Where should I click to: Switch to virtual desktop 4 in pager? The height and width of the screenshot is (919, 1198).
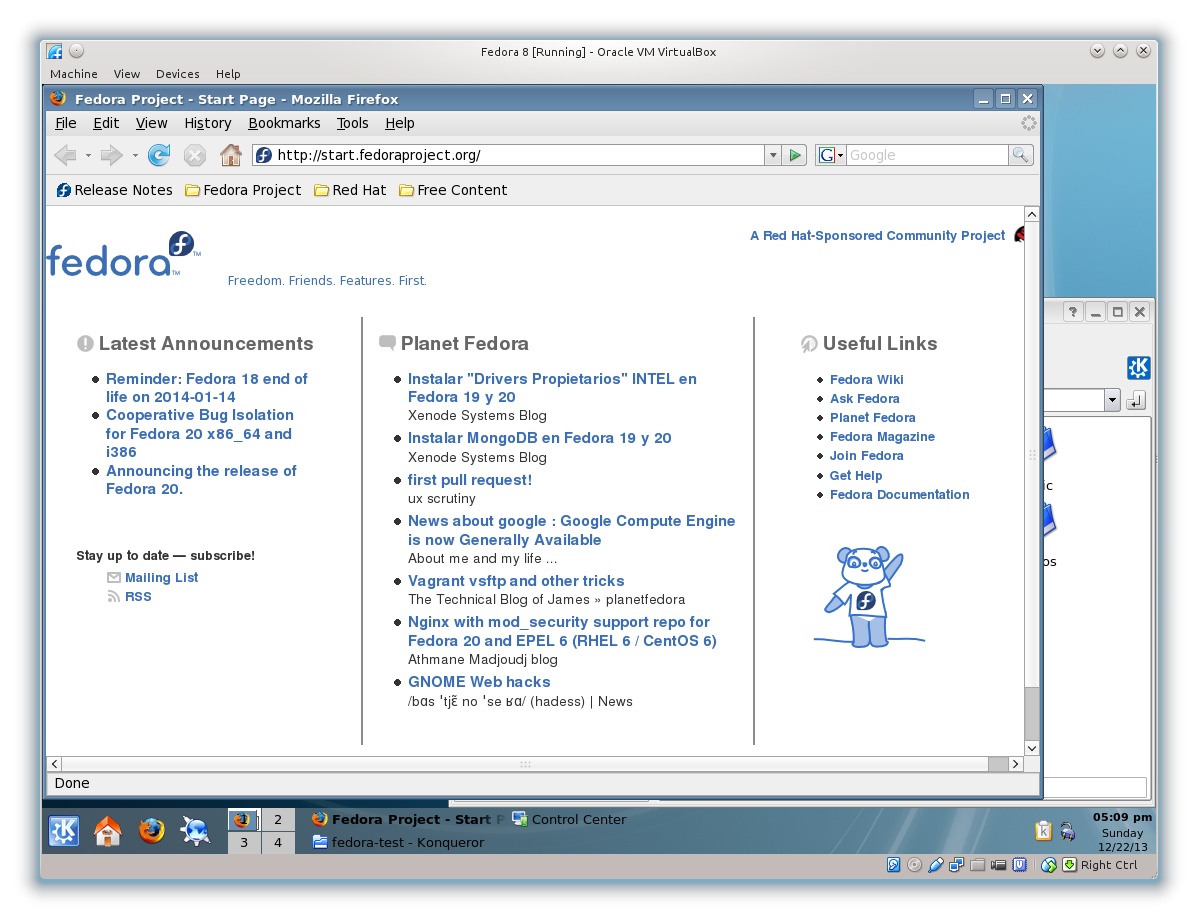(x=278, y=843)
